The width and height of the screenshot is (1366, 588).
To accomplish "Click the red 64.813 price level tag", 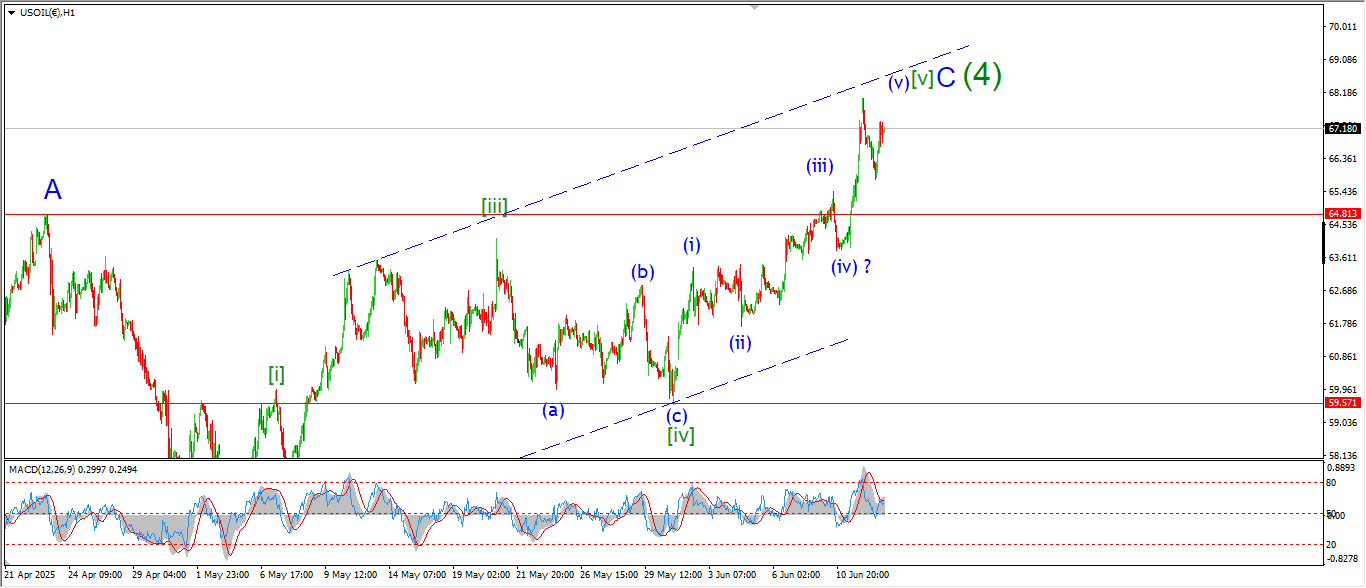I will pyautogui.click(x=1342, y=214).
